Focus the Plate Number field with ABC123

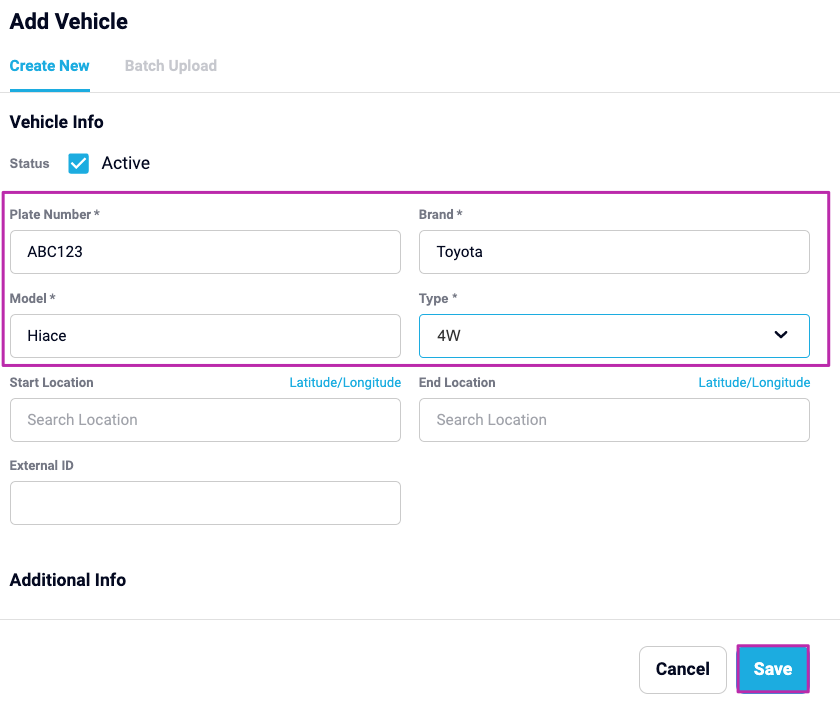point(205,252)
